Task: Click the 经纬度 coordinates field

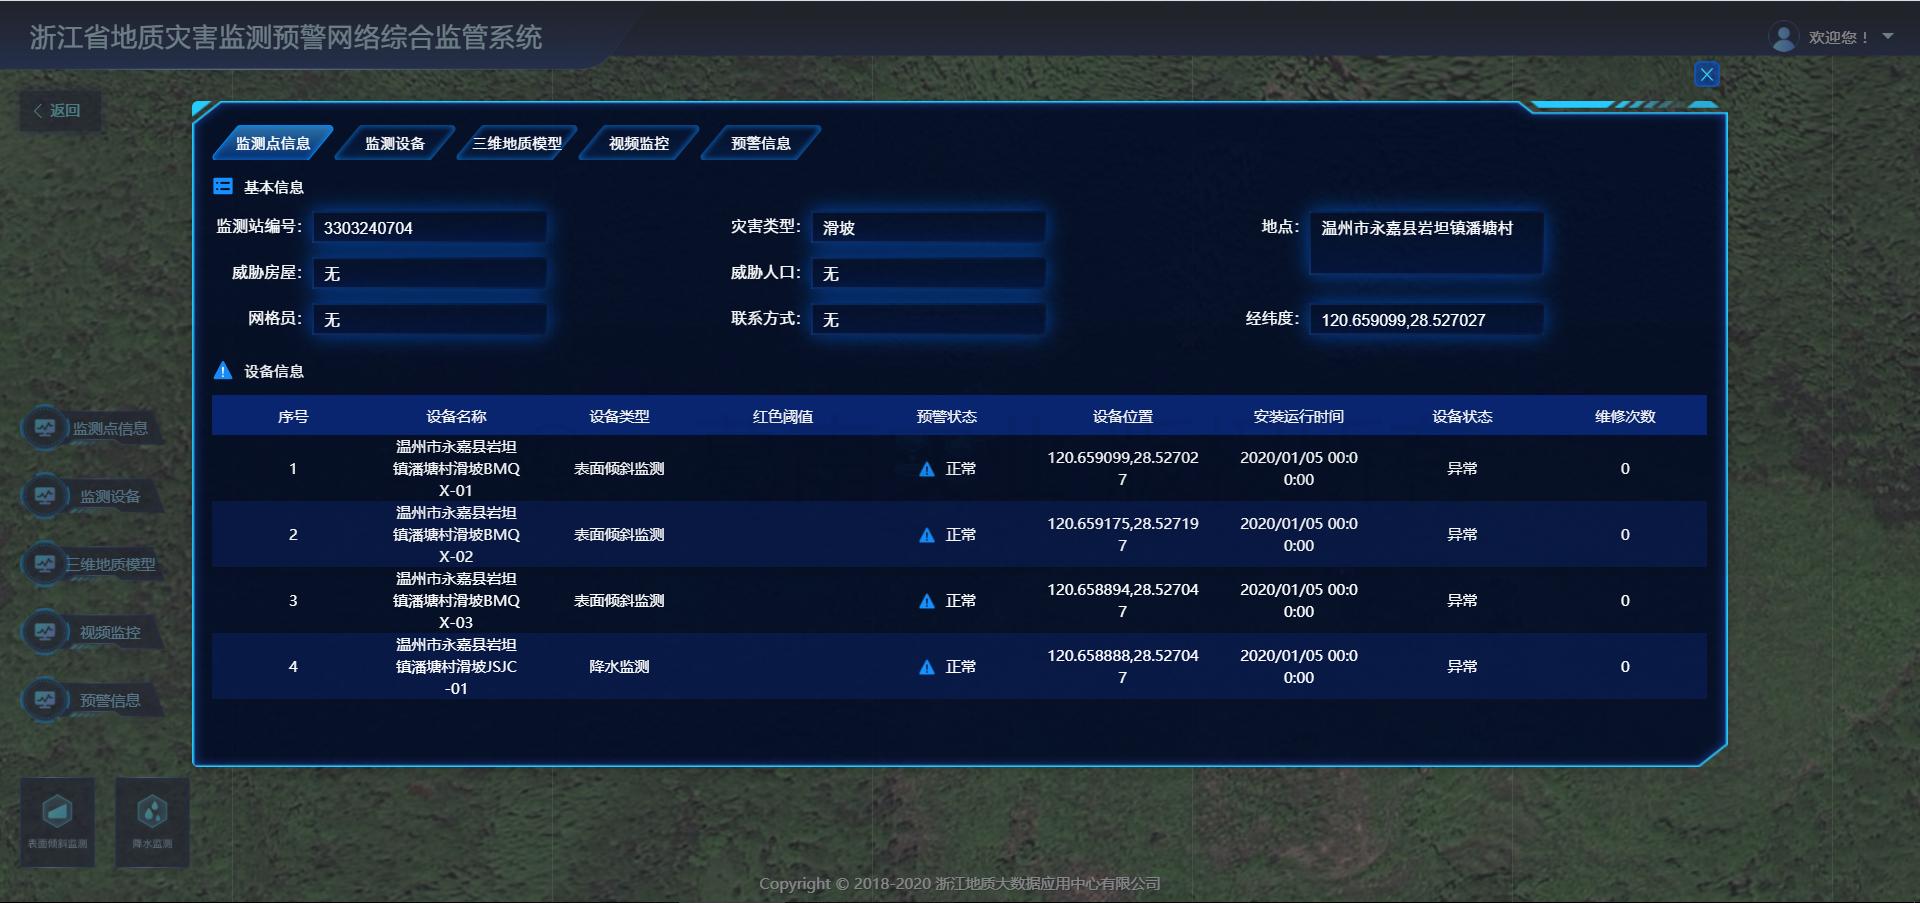Action: click(x=1425, y=320)
